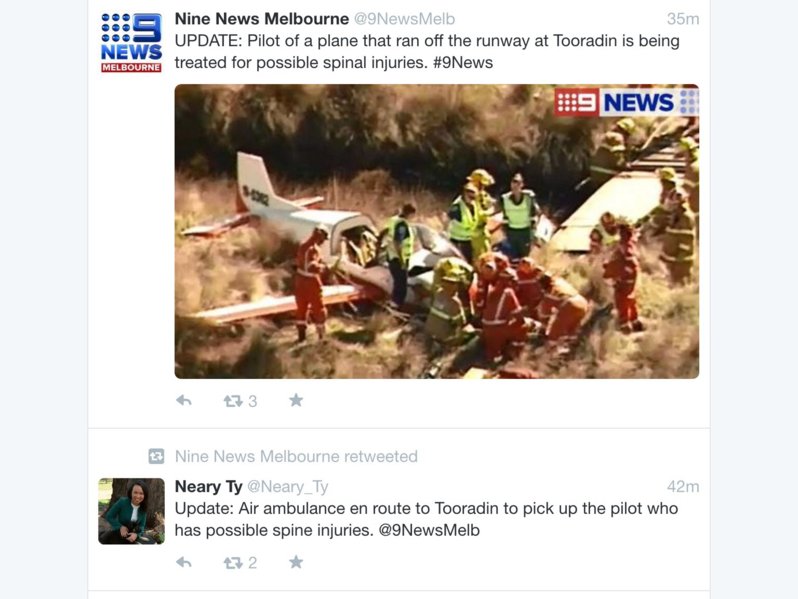Click the 'Nine News Melbourne retweeted' label

pos(296,456)
